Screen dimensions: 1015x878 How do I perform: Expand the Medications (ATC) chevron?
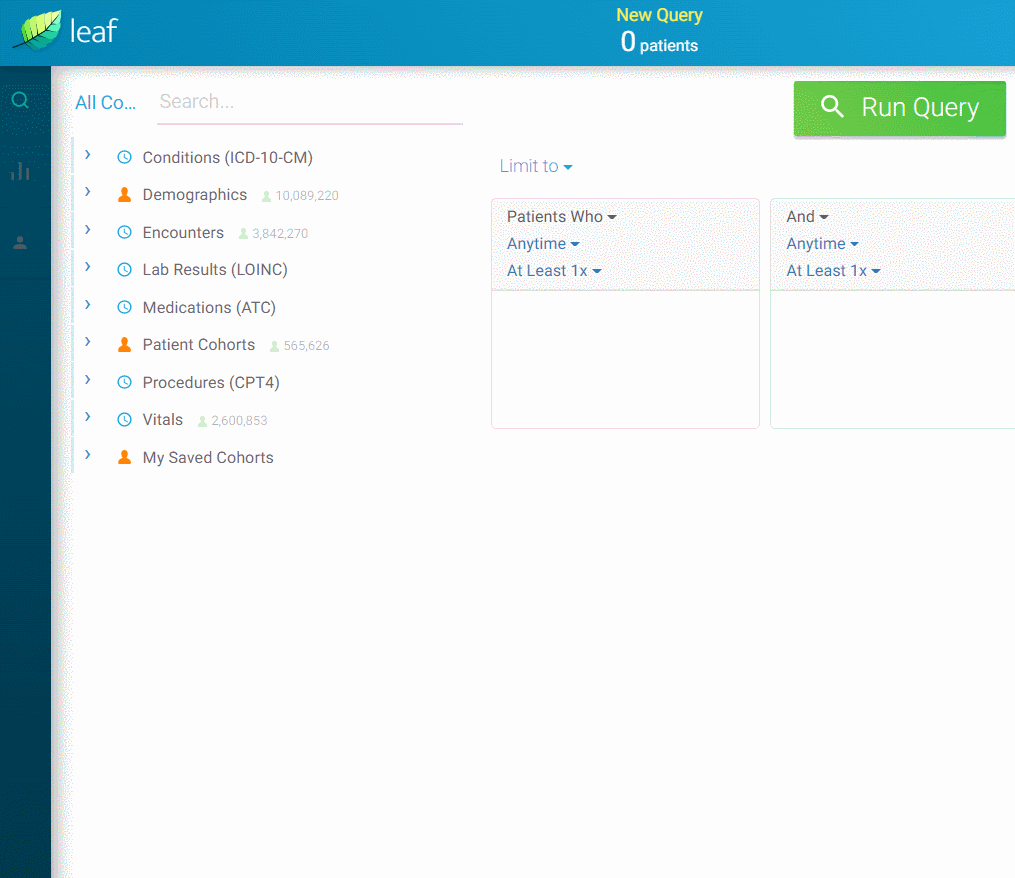(x=88, y=305)
